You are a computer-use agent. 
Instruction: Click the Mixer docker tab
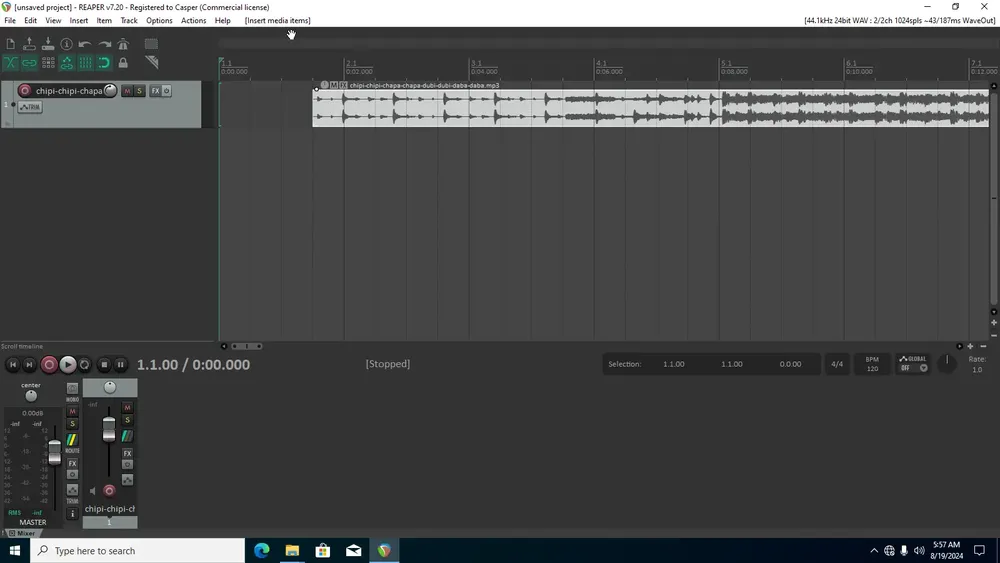(x=22, y=533)
